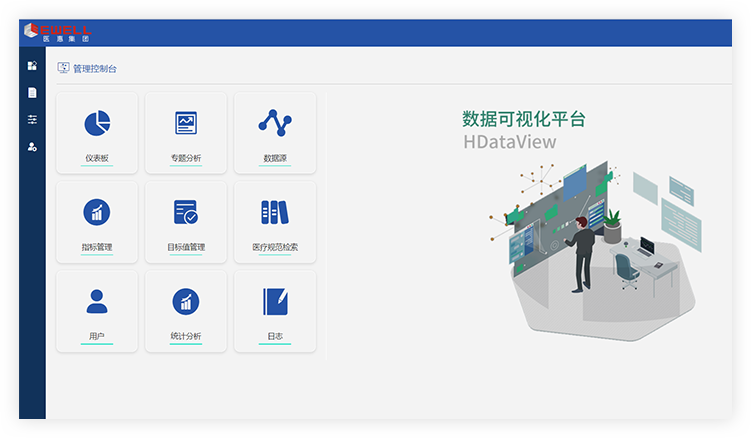Click the 数据可视化平台 heading
751x438 pixels.
[x=523, y=119]
